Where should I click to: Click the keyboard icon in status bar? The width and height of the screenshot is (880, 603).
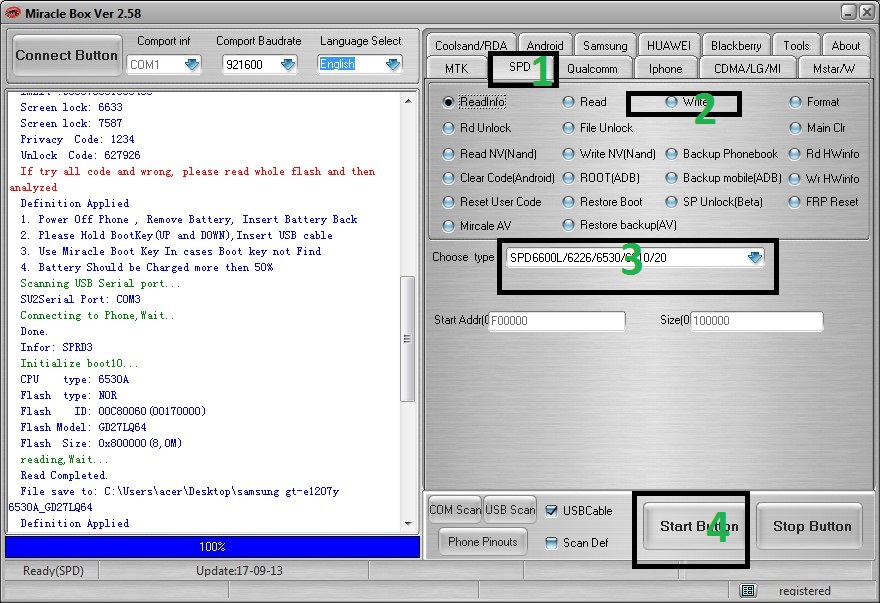pyautogui.click(x=748, y=591)
